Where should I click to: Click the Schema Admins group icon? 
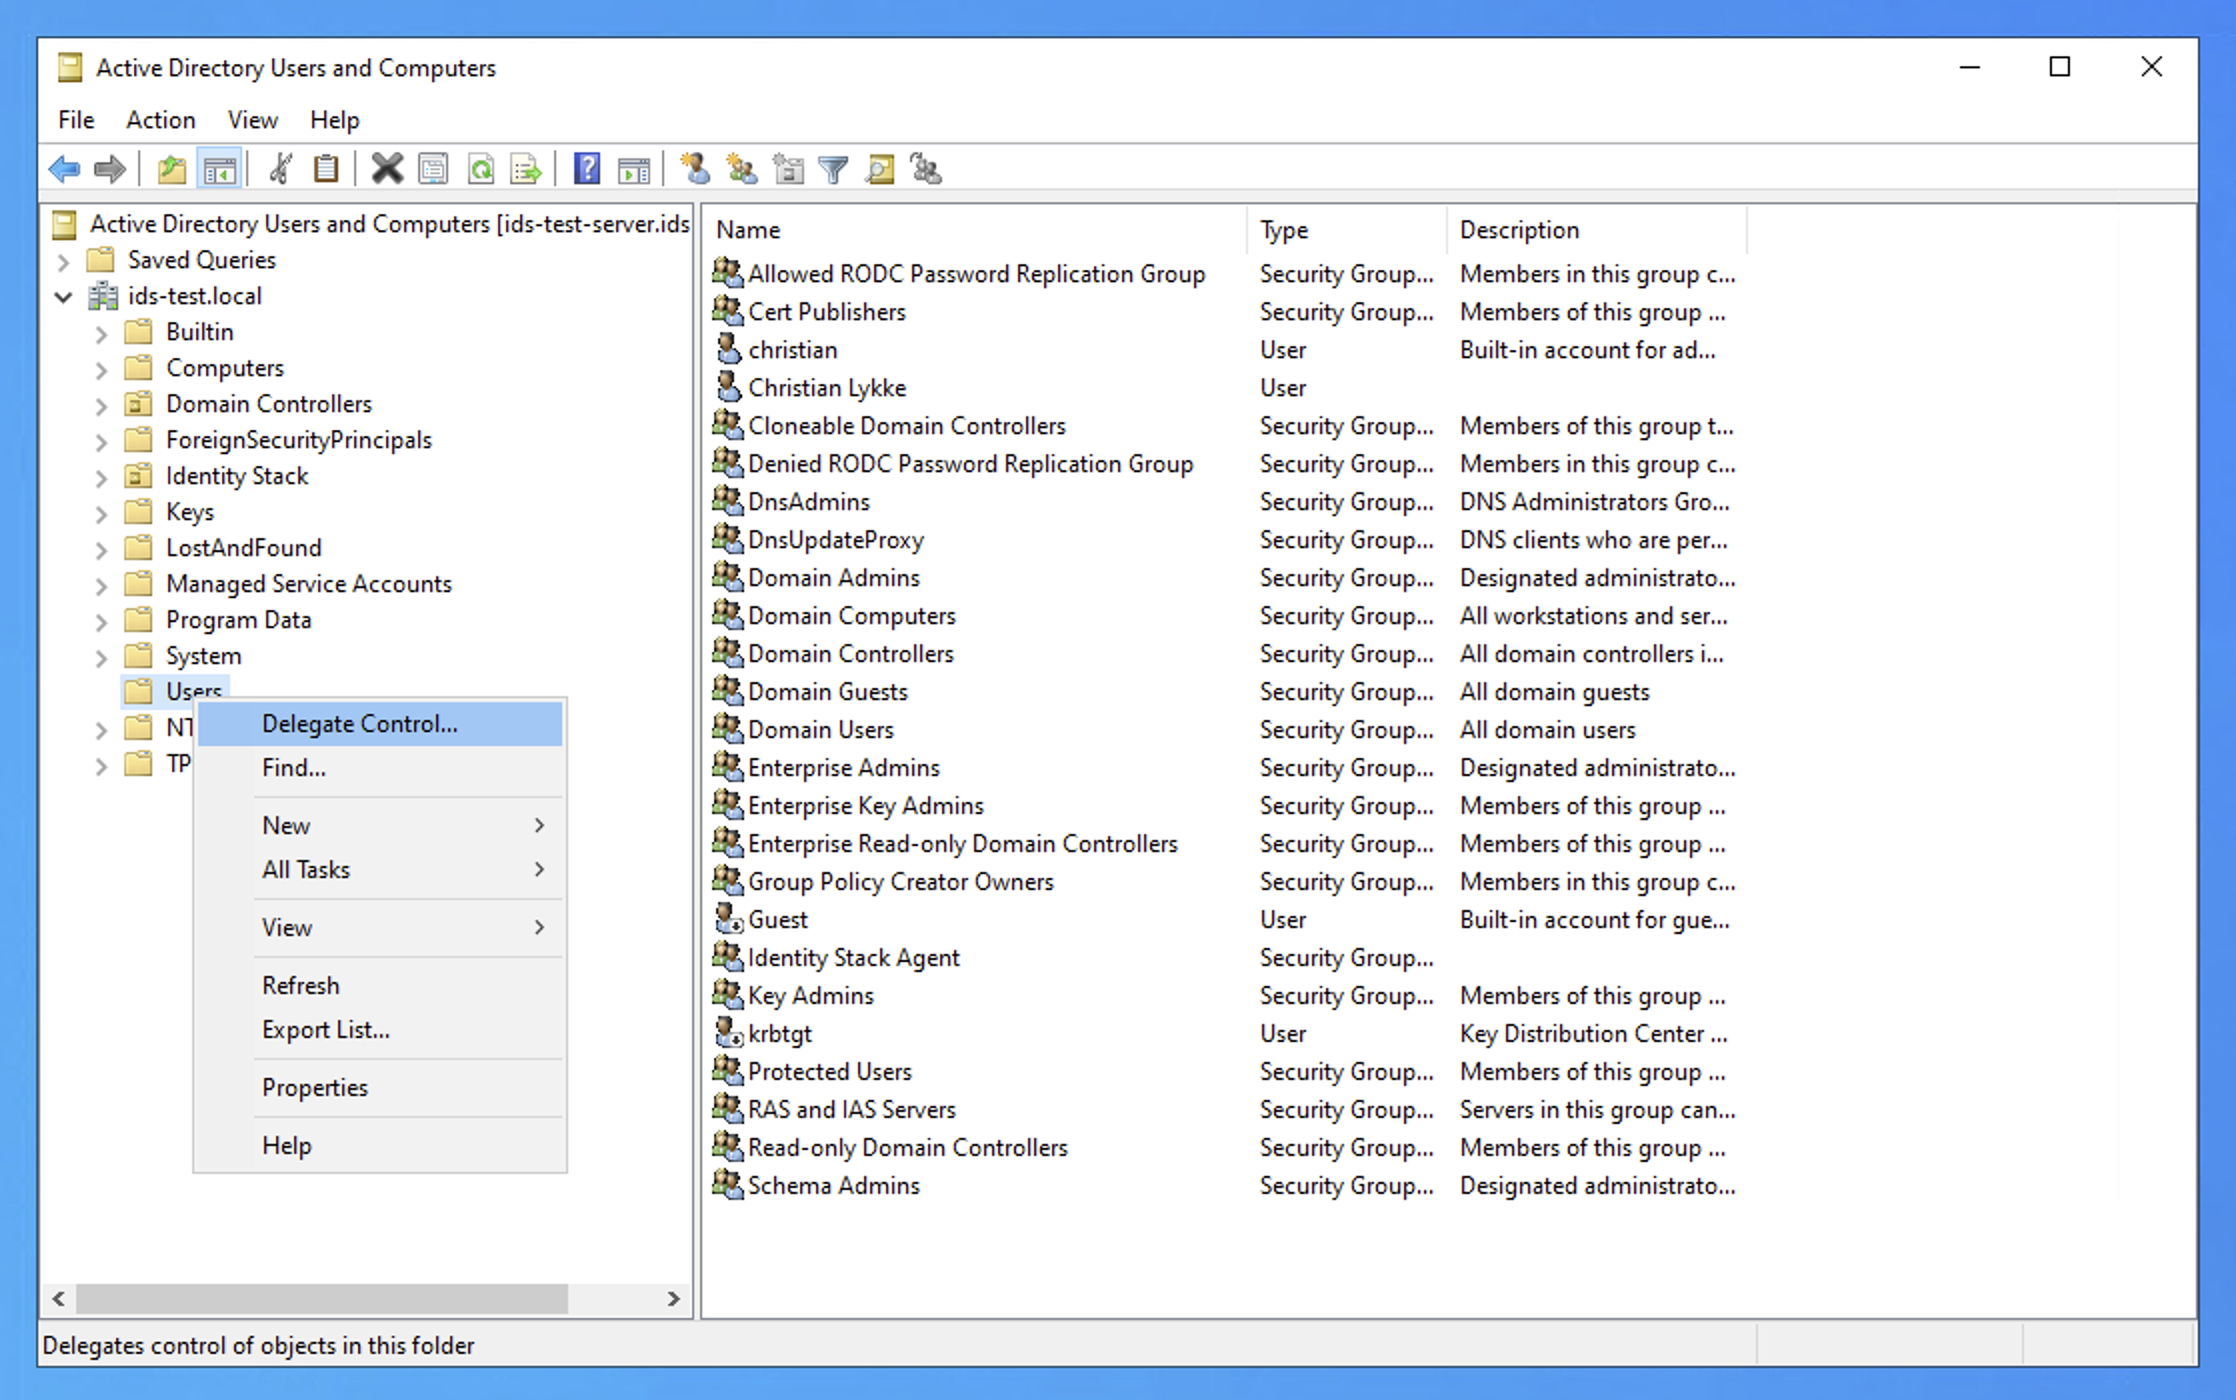(x=727, y=1184)
